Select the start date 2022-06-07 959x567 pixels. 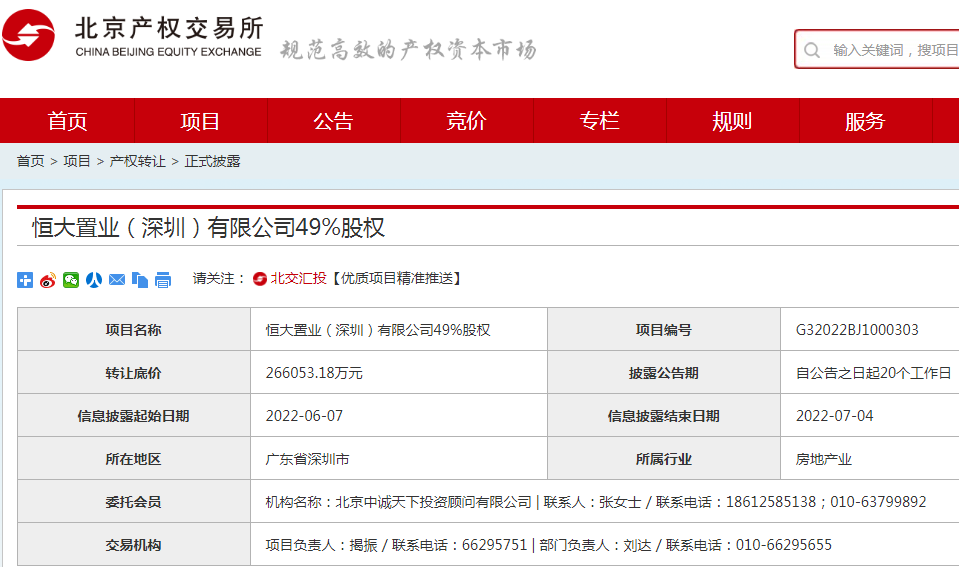pos(304,416)
